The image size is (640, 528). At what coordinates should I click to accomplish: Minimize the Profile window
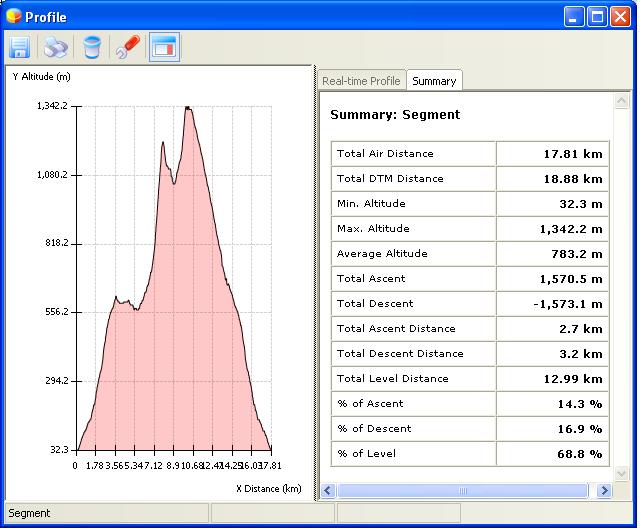click(x=574, y=17)
